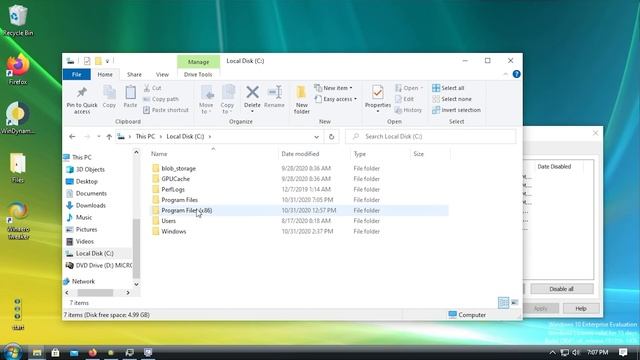Open Firefox from the taskbar
Image resolution: width=640 pixels, height=360 pixels.
point(93,352)
